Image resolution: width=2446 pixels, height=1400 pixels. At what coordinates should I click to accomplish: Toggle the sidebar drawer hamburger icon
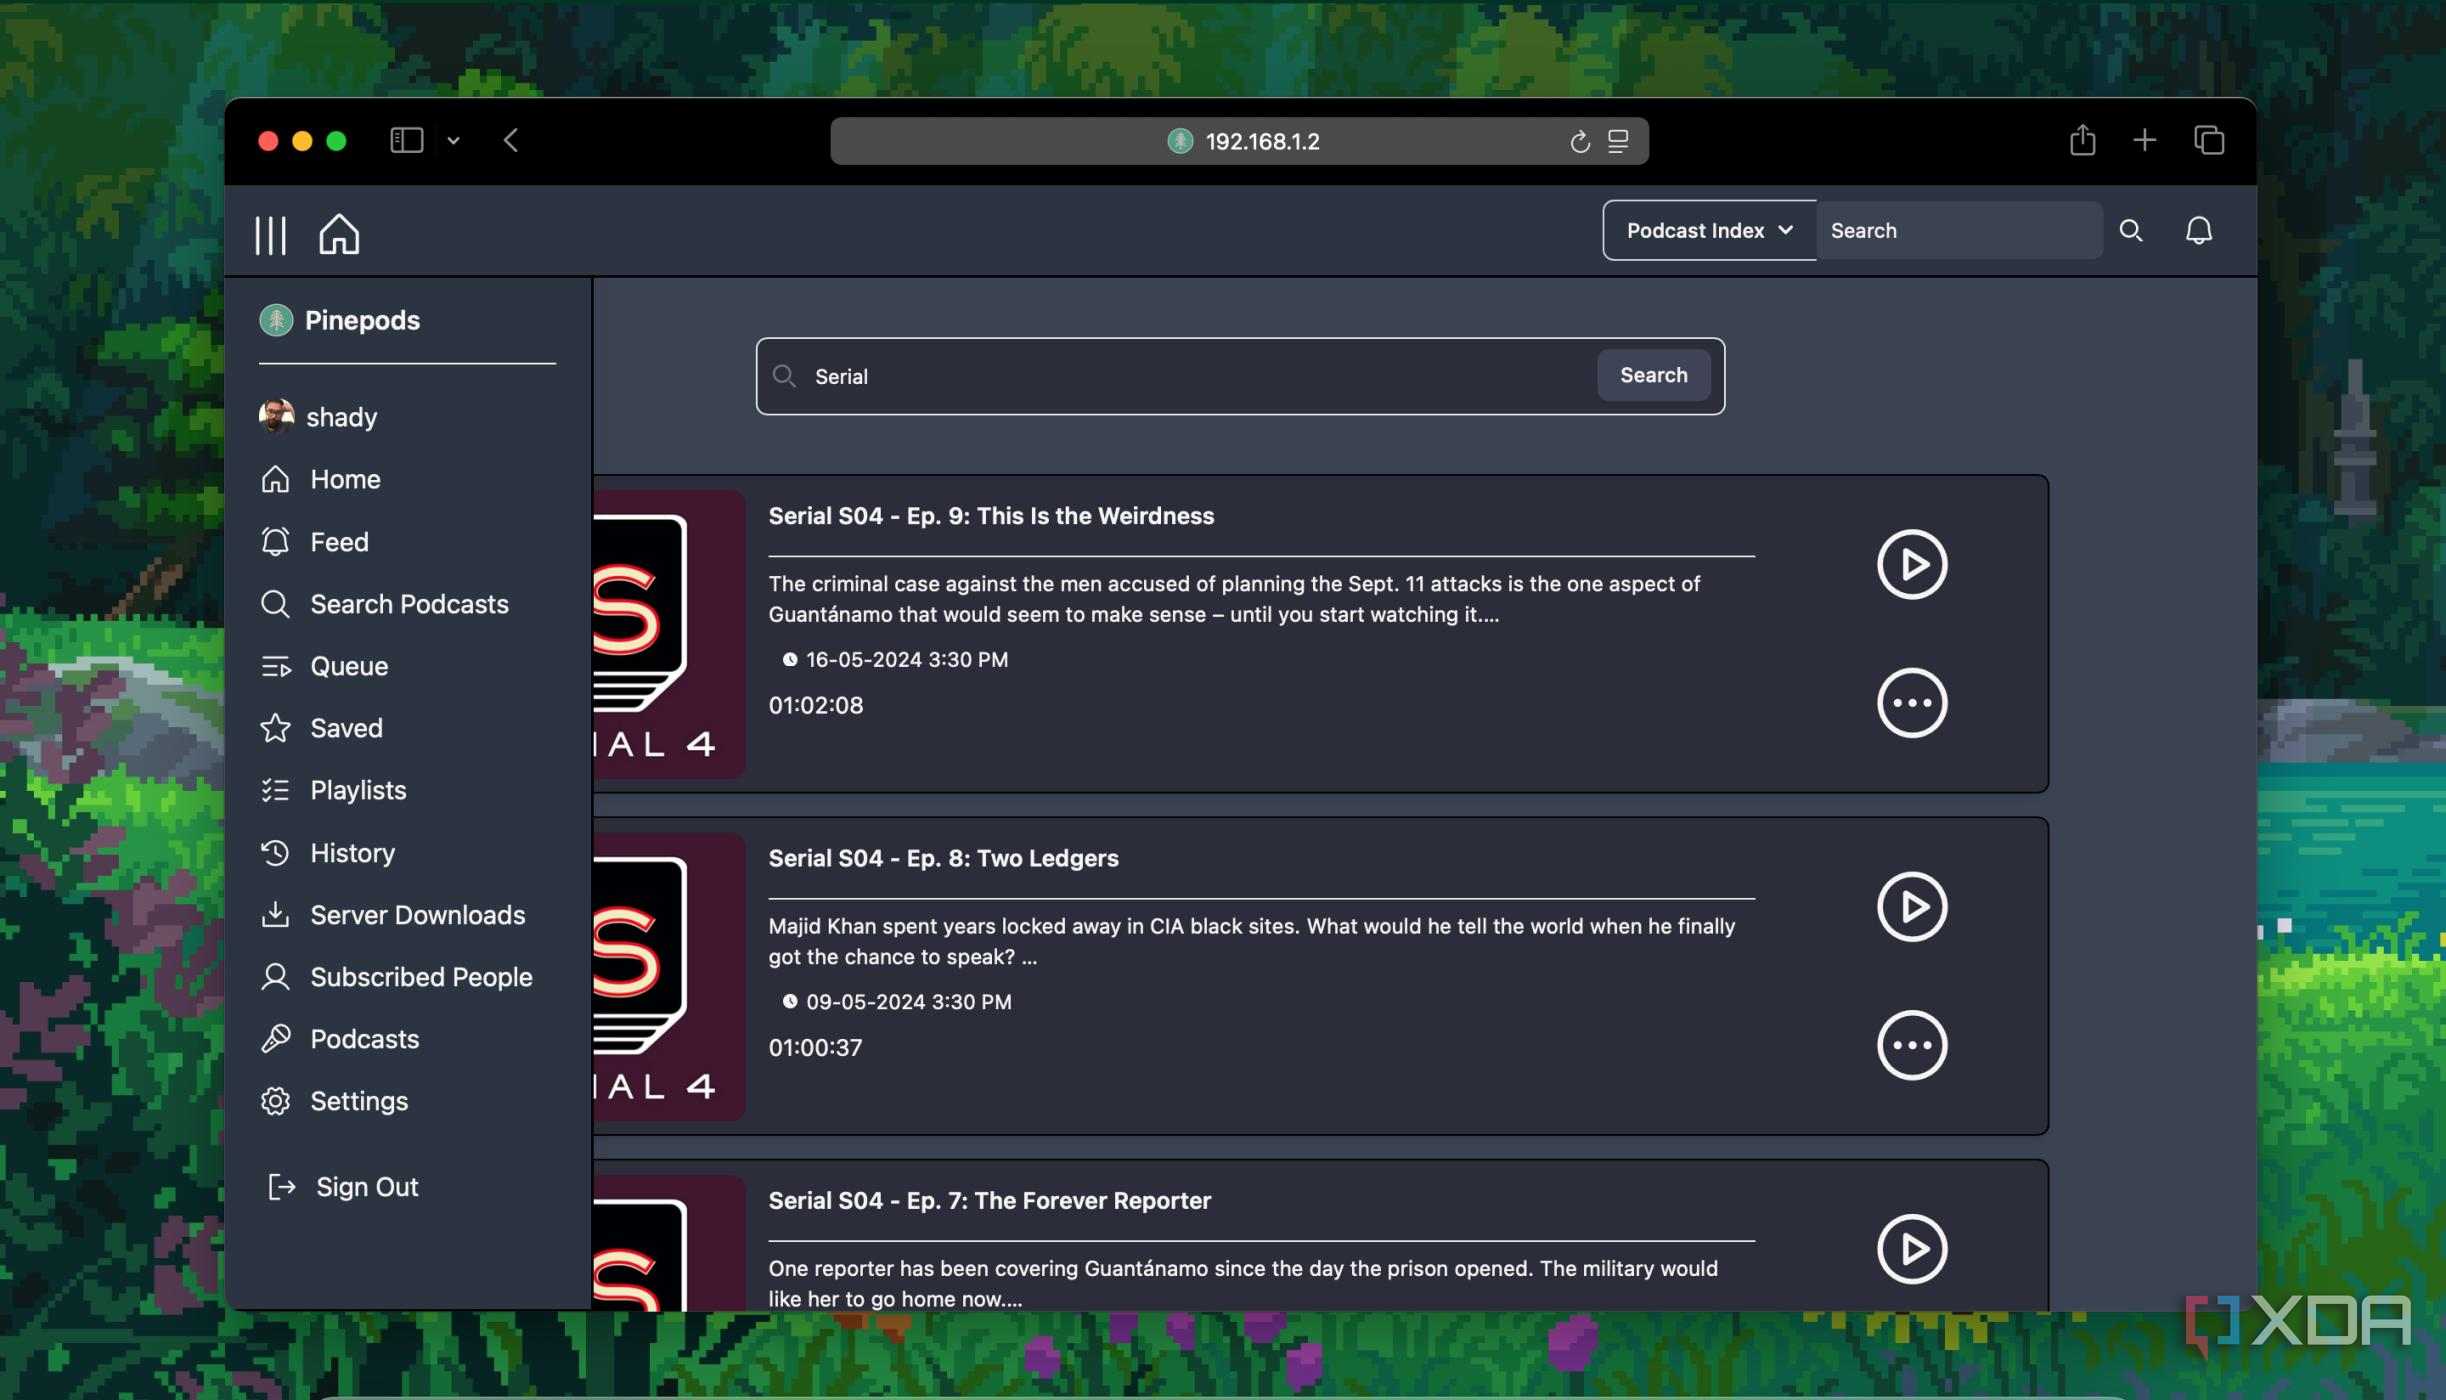270,235
